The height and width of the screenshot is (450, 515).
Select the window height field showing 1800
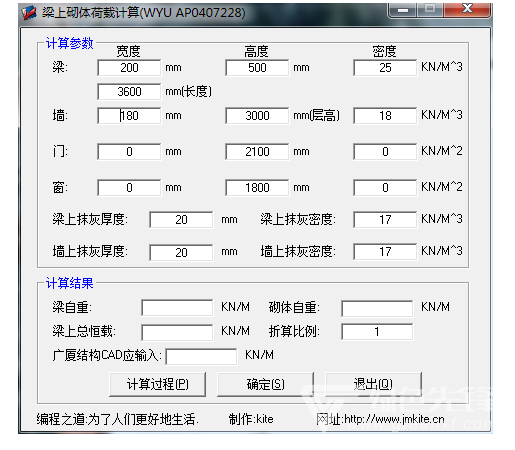[257, 188]
